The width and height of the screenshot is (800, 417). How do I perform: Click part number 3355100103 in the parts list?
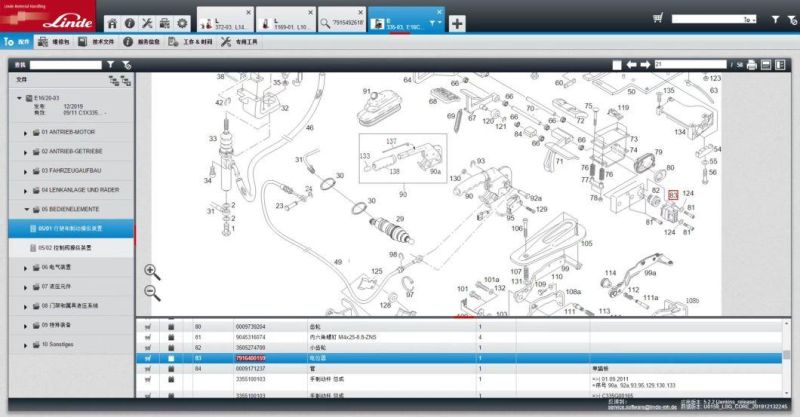pos(250,379)
